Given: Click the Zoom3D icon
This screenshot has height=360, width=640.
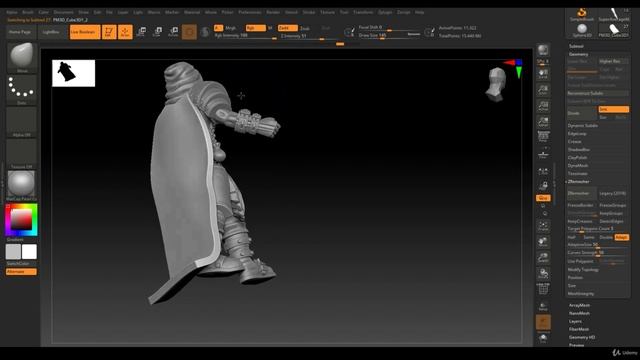Looking at the screenshot, I should click(x=543, y=258).
